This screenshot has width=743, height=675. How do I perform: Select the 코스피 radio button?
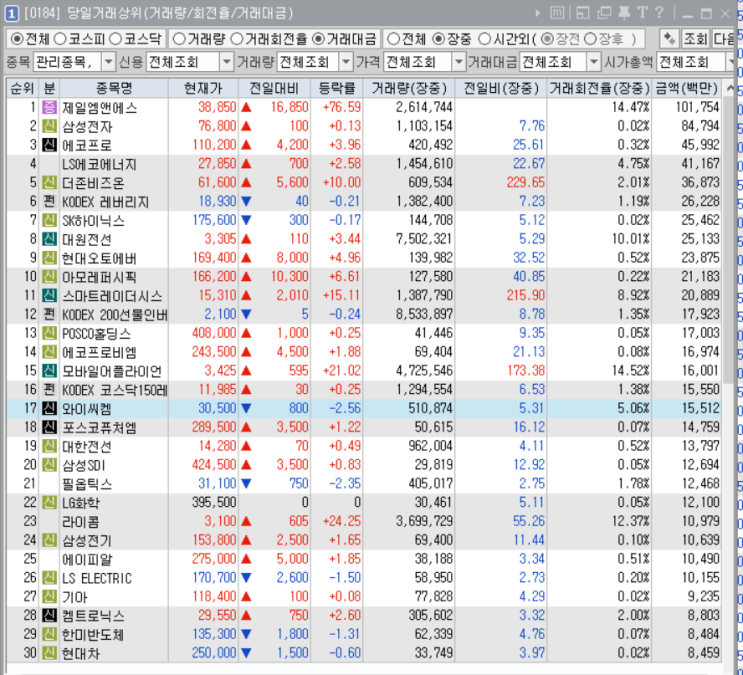60,39
